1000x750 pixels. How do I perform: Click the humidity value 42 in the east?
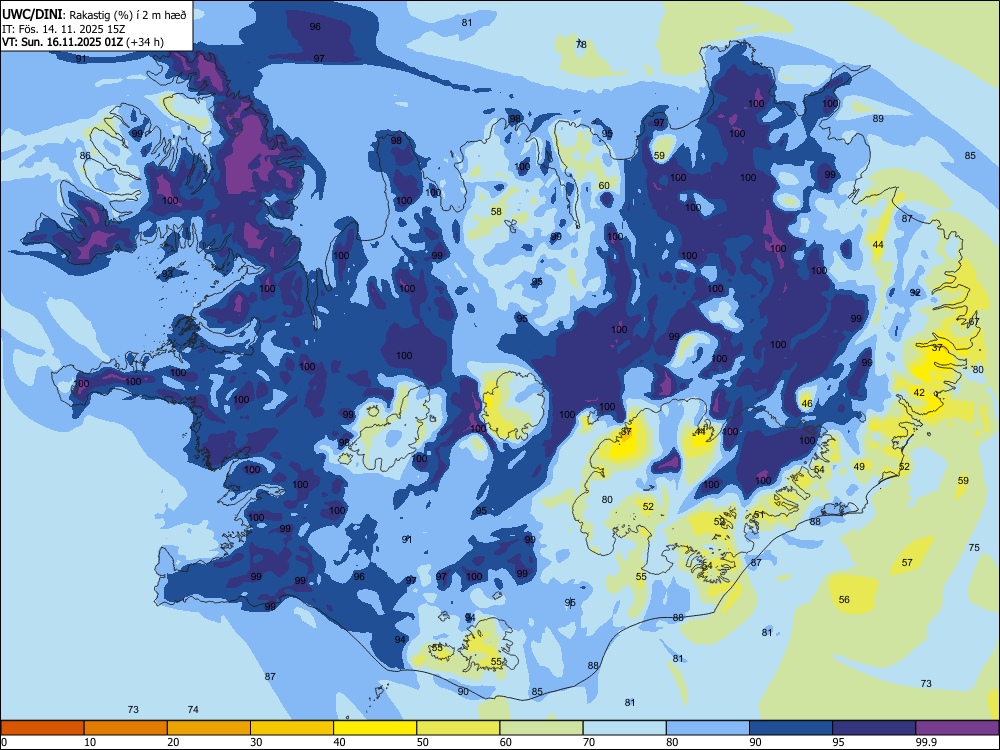click(918, 393)
